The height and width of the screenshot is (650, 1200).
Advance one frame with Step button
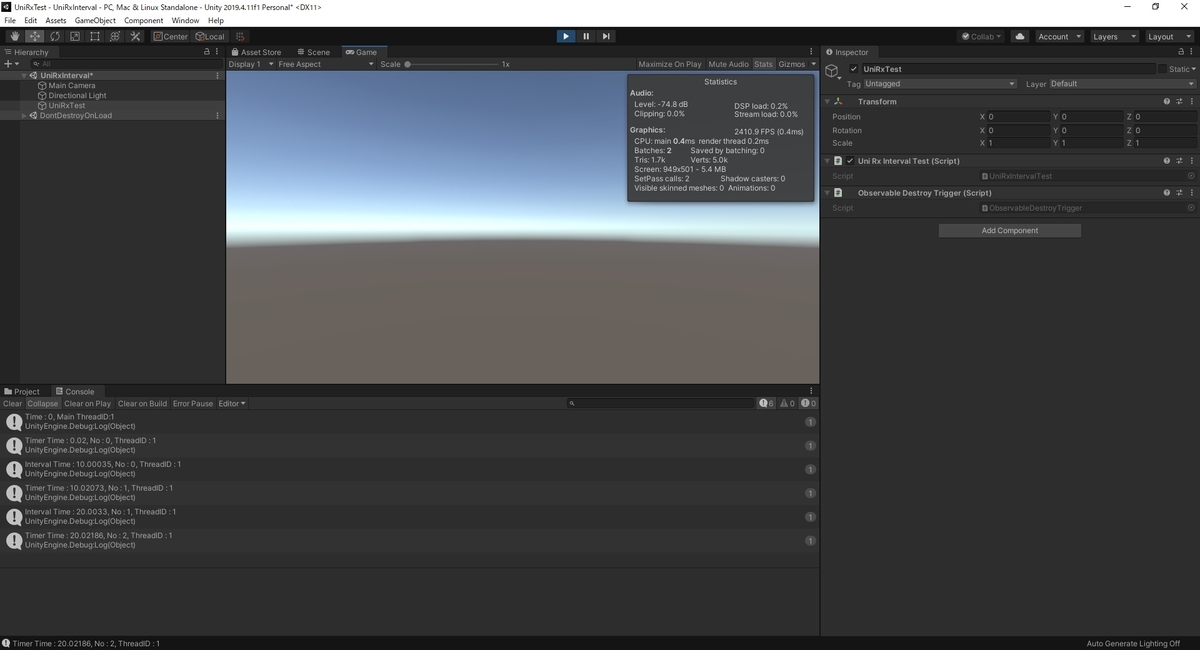click(x=606, y=36)
